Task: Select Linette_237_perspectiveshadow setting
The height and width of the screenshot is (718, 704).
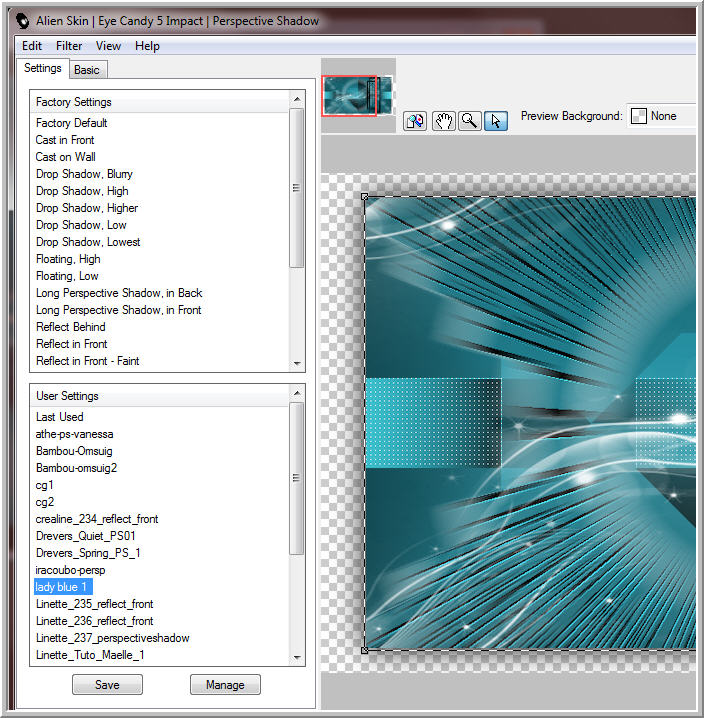Action: point(112,638)
